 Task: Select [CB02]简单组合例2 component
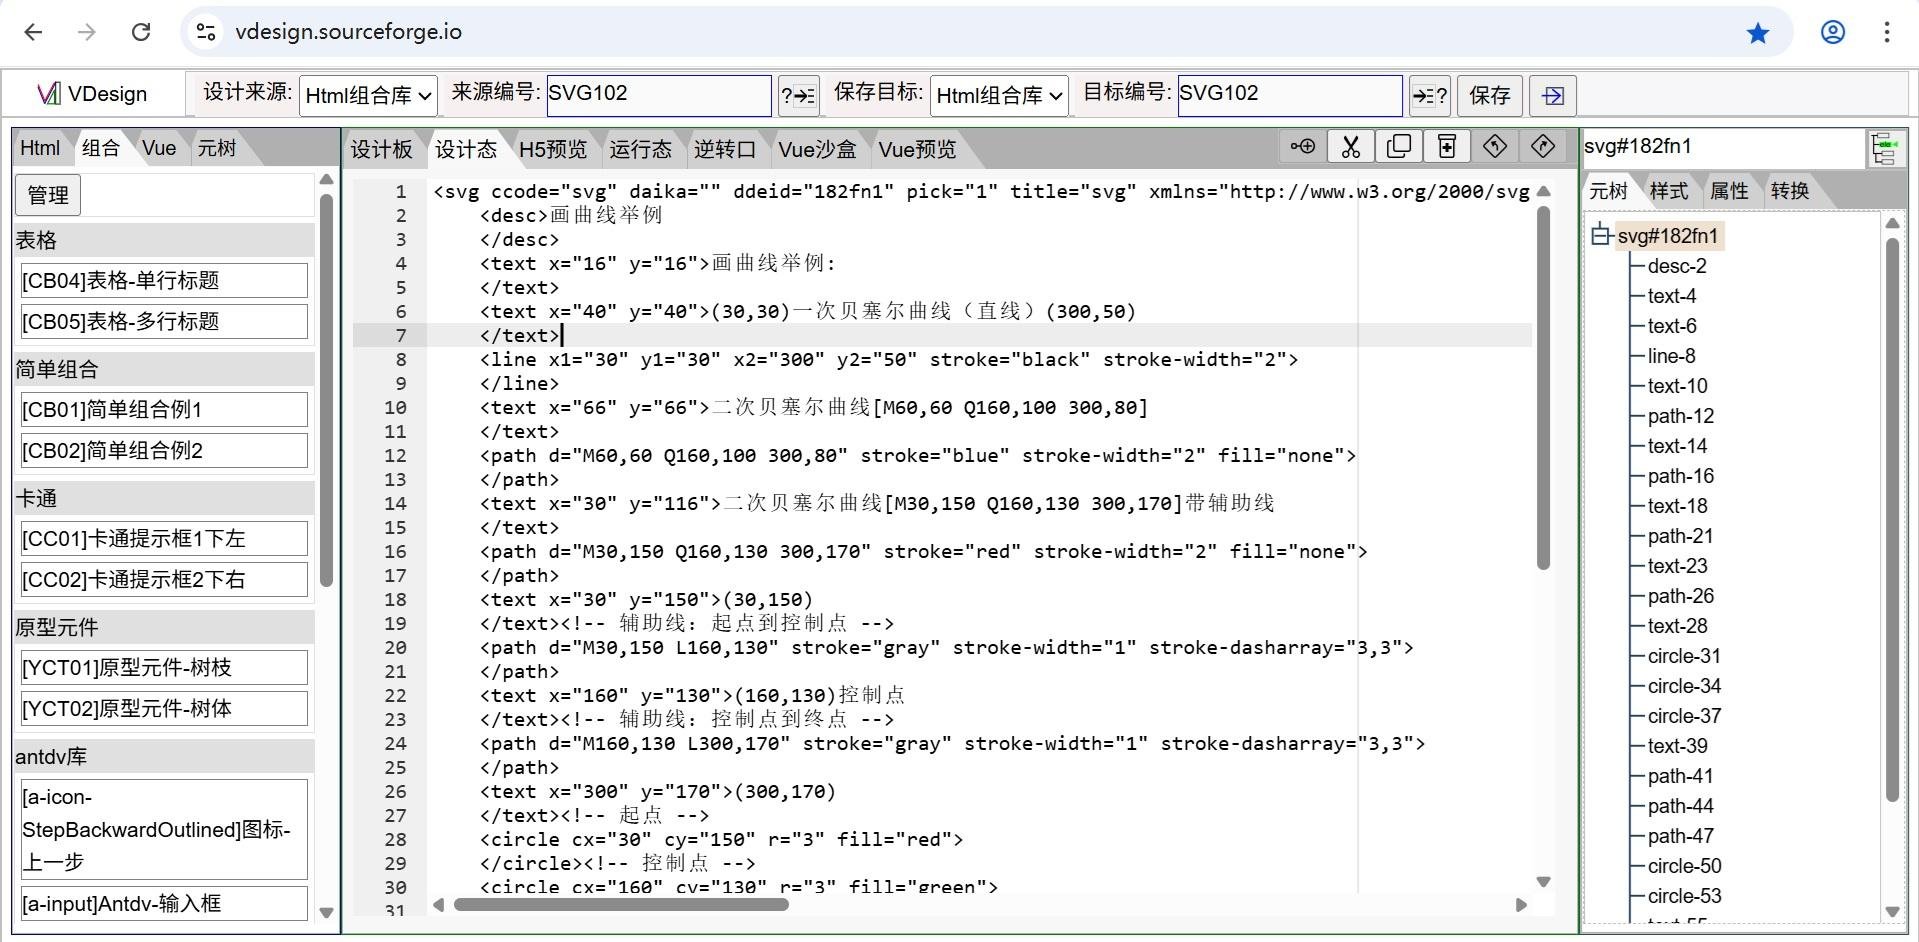coord(163,451)
